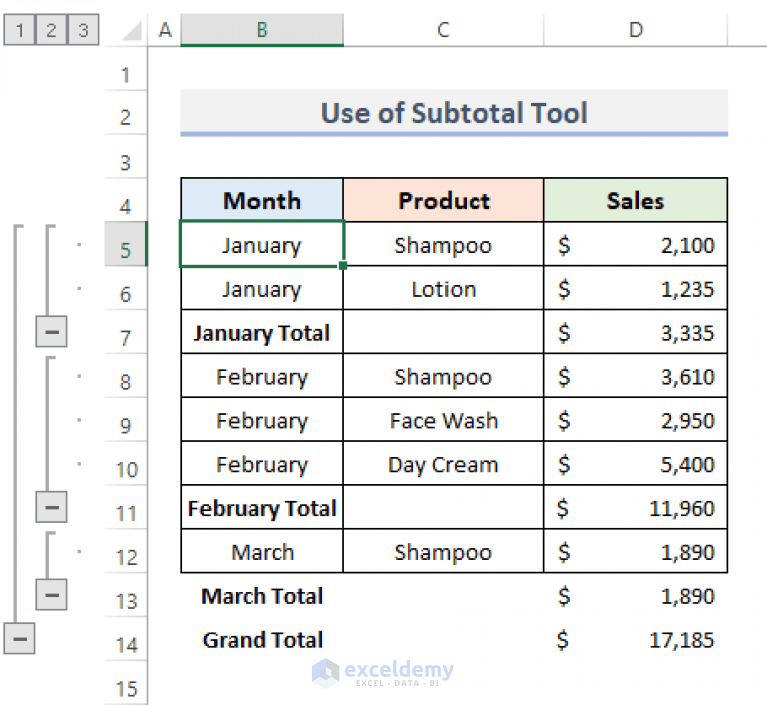This screenshot has width=767, height=705.
Task: Select the 'Sales' header cell
Action: click(x=635, y=200)
